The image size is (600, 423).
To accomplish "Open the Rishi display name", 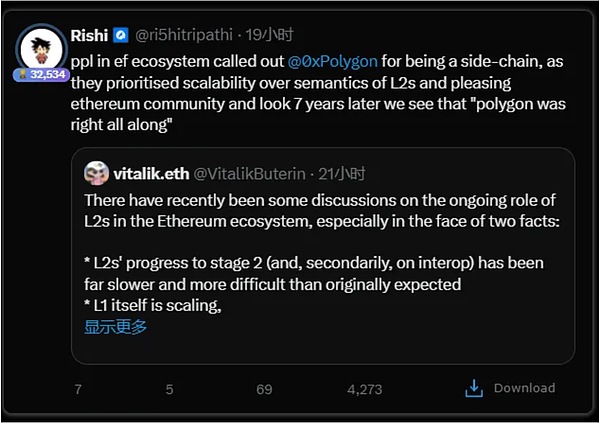I will coord(90,37).
